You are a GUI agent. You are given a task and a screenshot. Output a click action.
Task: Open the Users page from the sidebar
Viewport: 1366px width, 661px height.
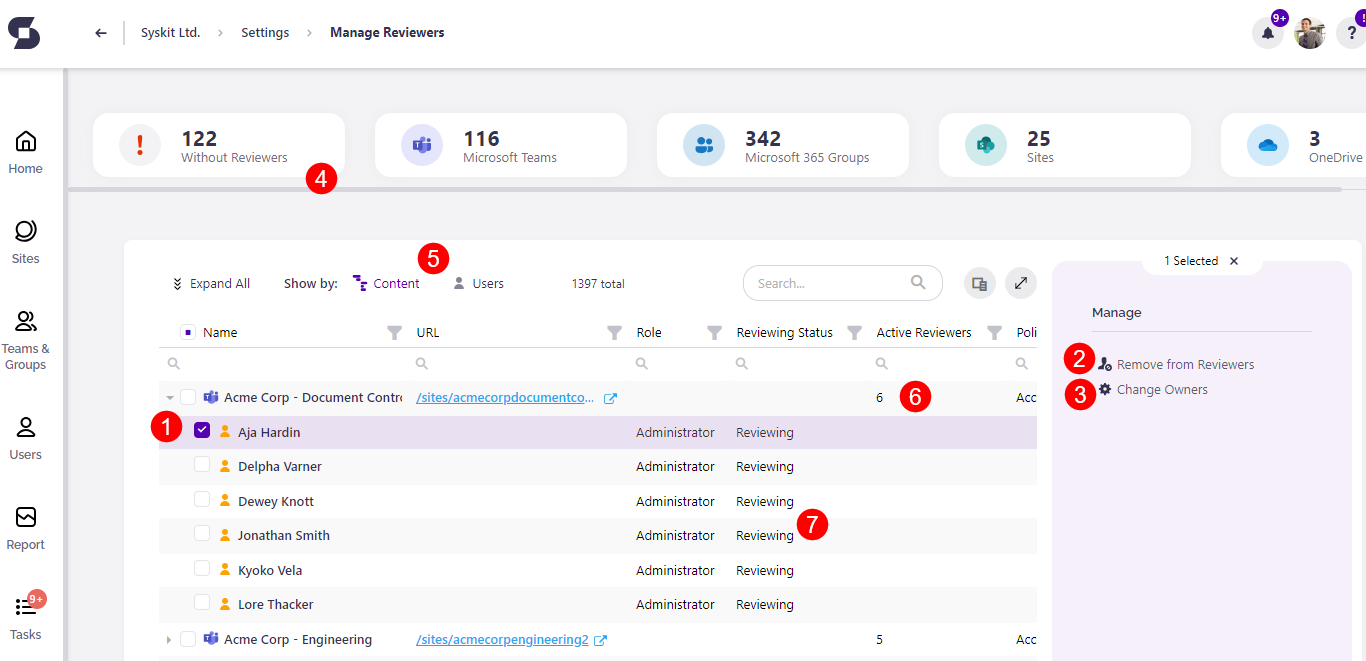25,435
